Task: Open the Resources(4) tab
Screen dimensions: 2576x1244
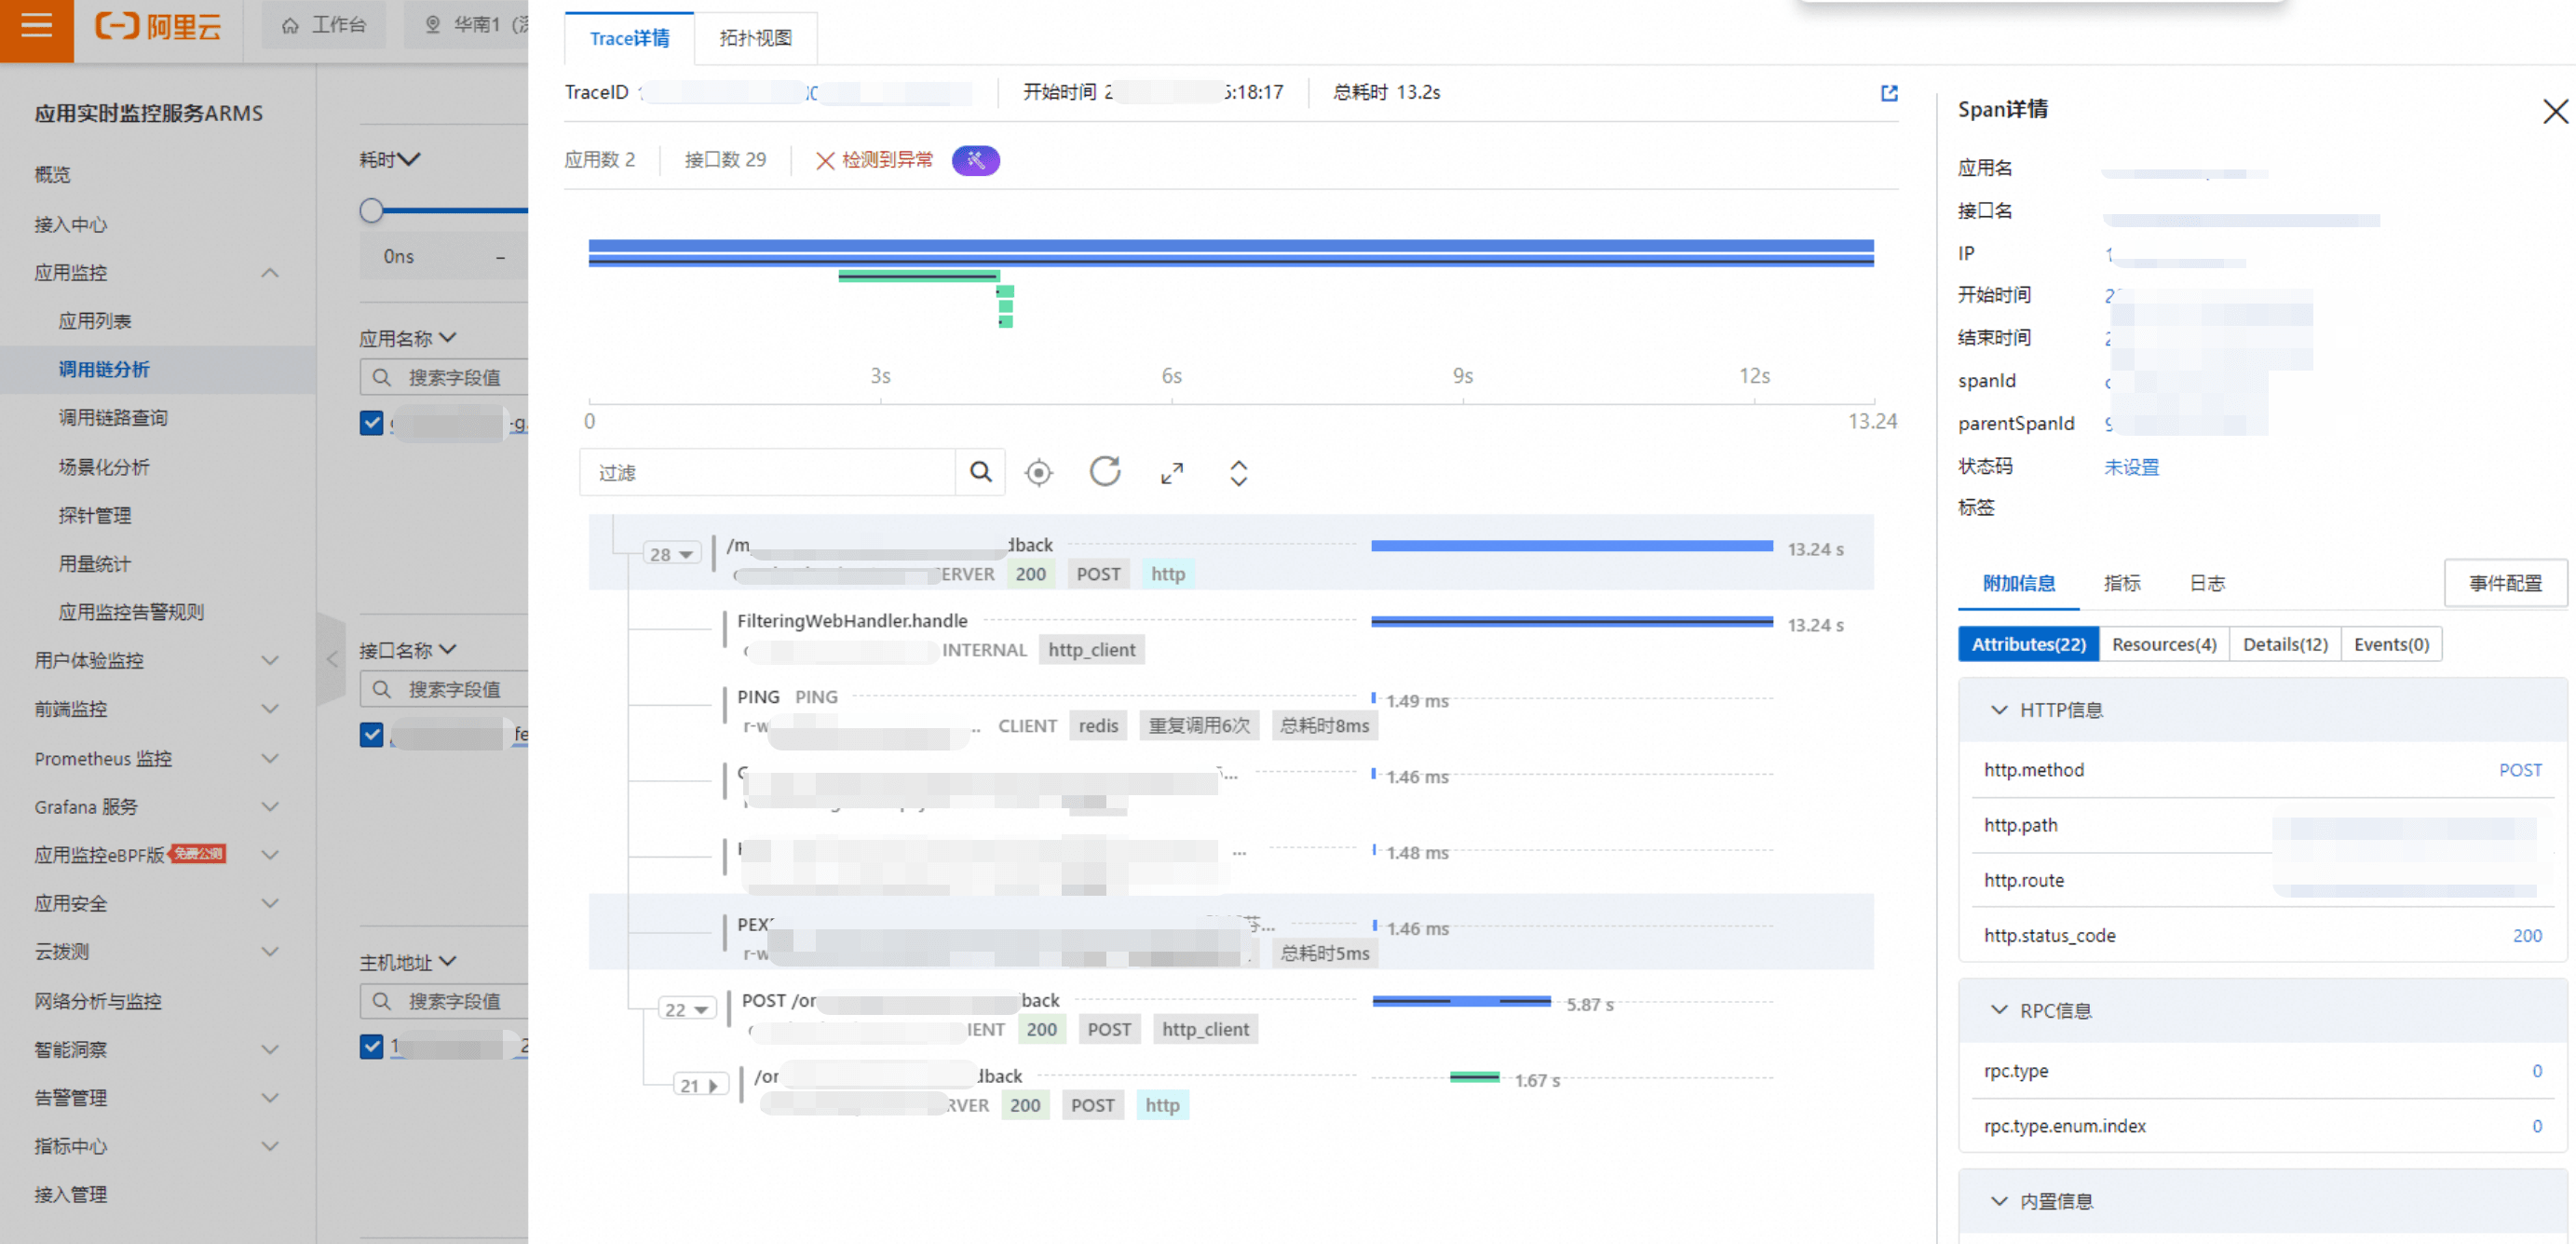Action: (x=2163, y=644)
